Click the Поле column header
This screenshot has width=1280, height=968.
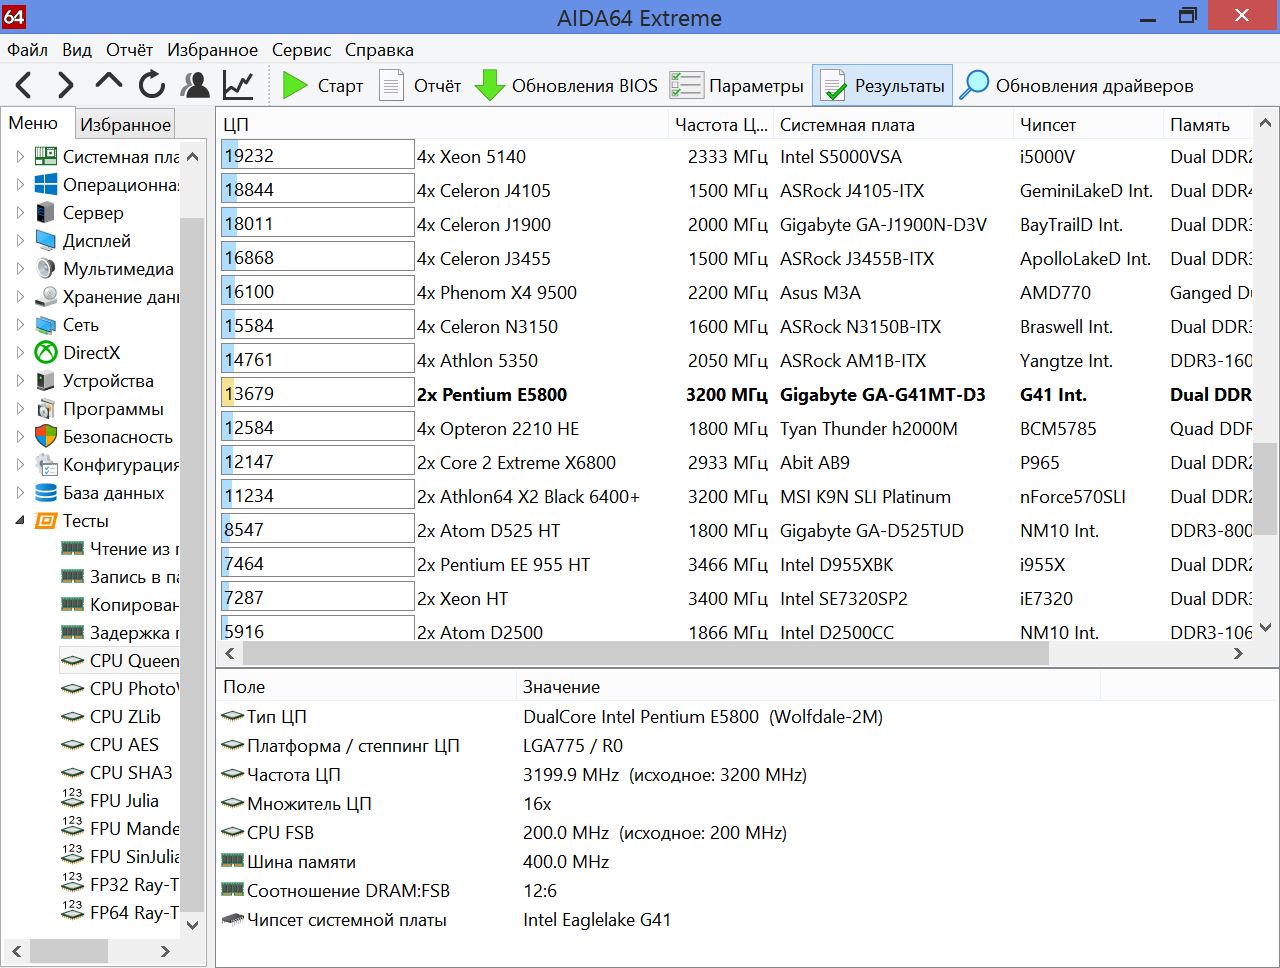[x=366, y=687]
